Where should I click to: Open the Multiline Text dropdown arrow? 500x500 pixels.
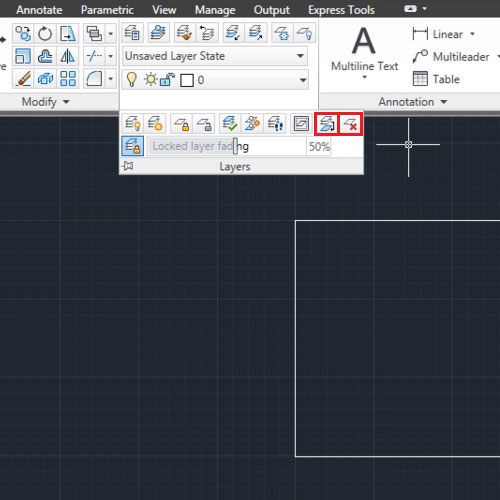pyautogui.click(x=364, y=77)
